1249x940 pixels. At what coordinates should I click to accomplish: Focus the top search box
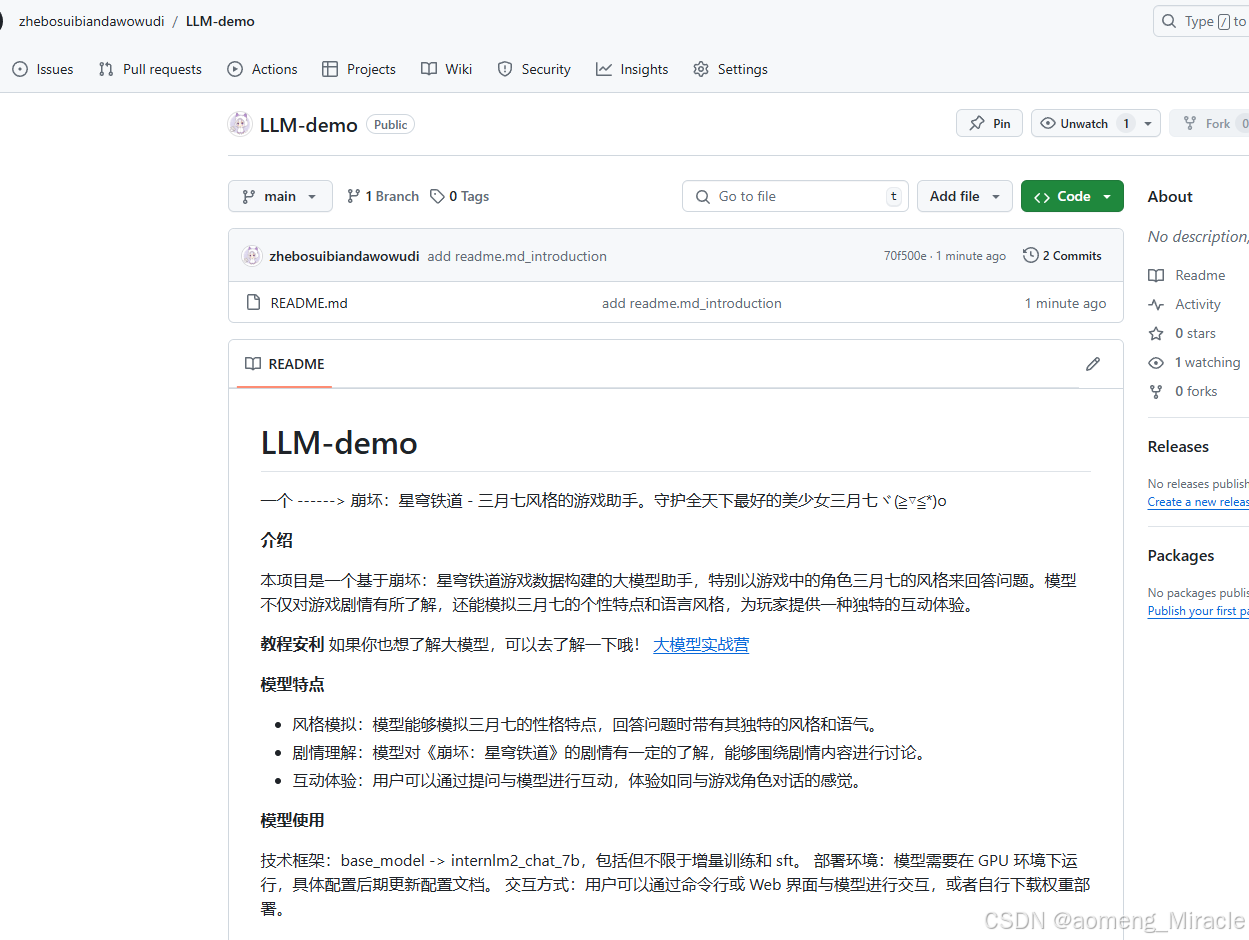click(x=1201, y=21)
